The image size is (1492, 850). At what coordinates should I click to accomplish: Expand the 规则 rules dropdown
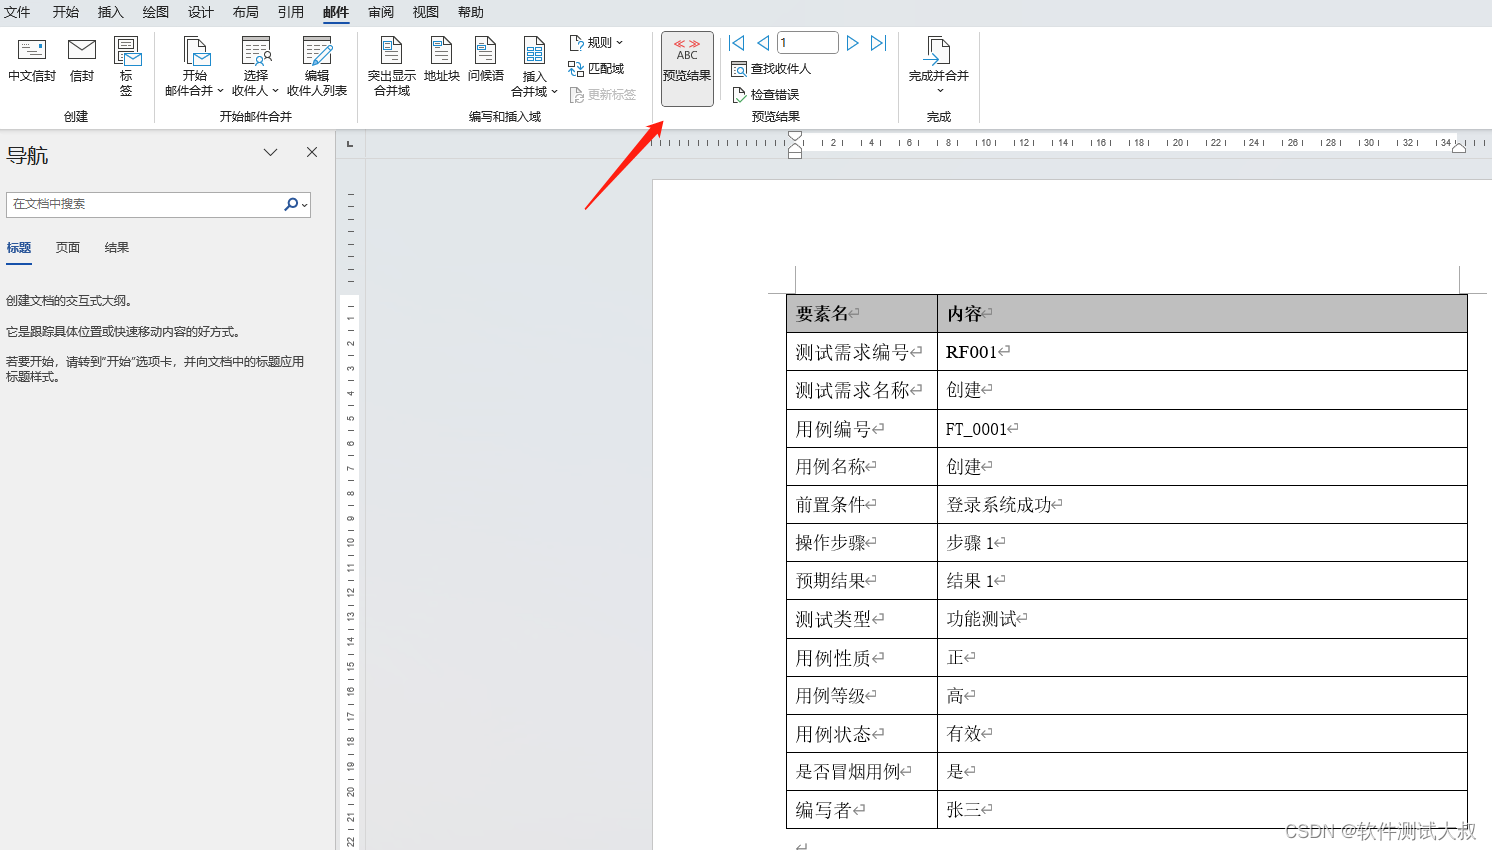pos(596,43)
